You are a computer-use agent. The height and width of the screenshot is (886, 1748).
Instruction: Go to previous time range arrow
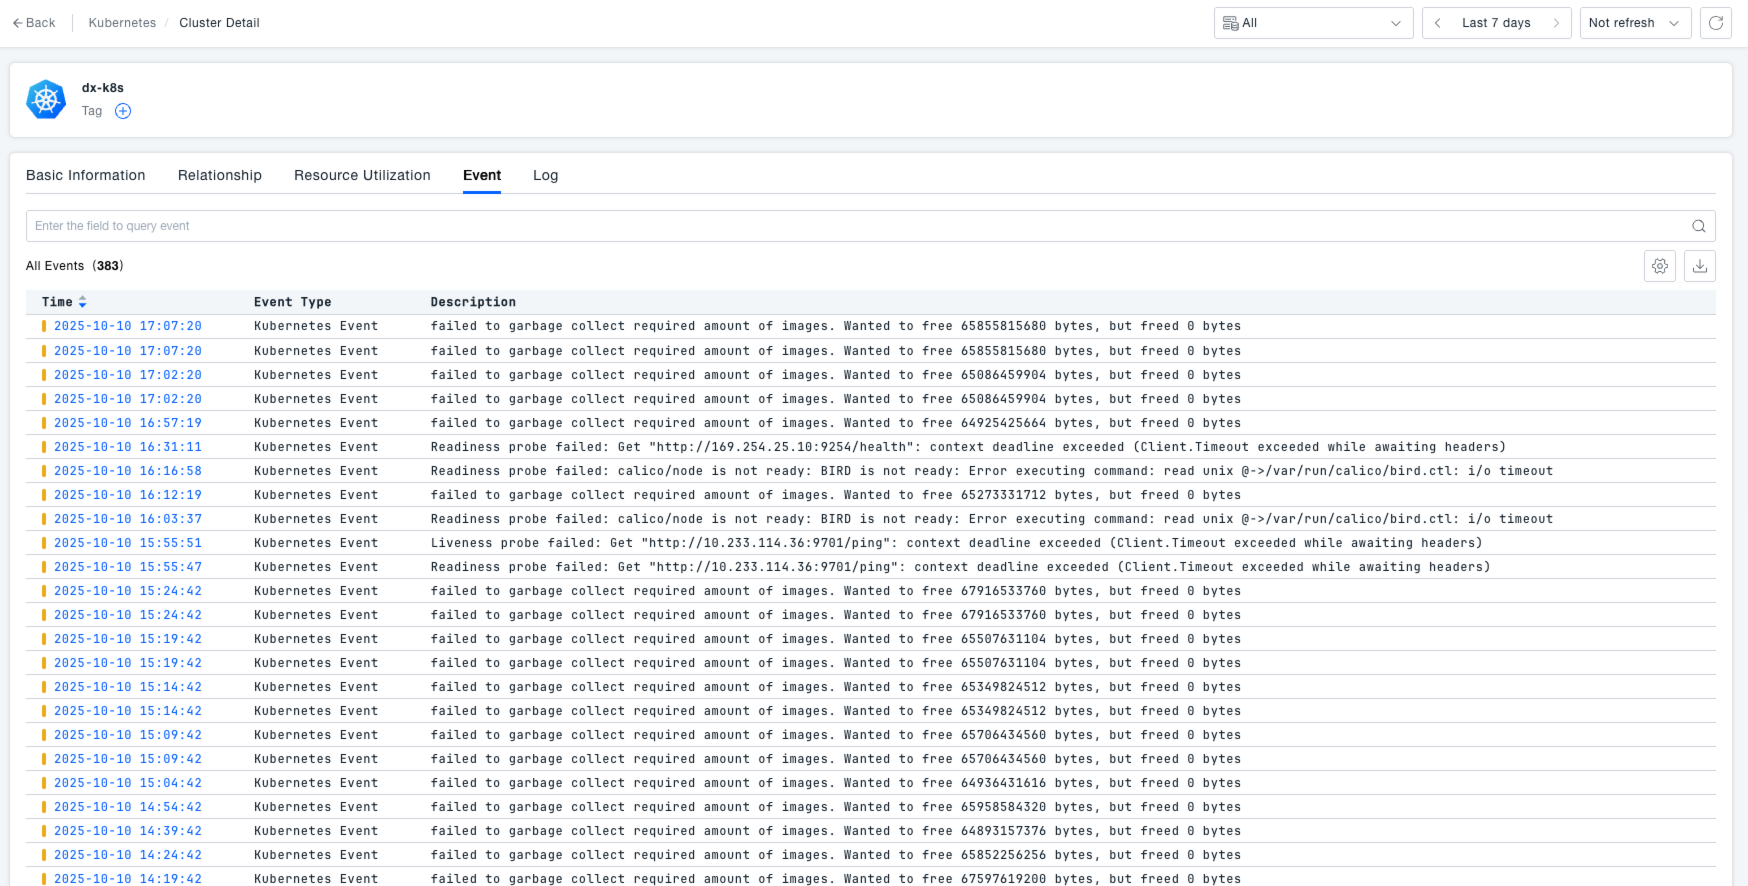1437,23
